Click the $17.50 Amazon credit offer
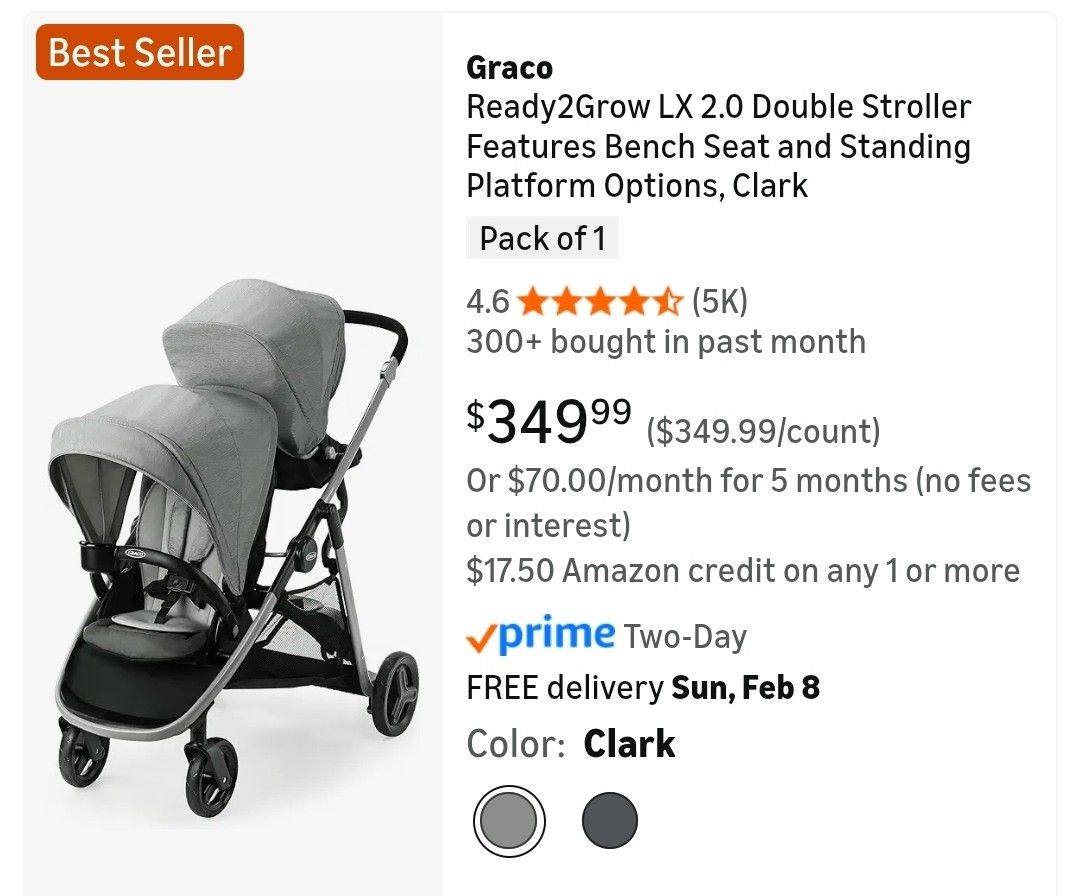1080x896 pixels. point(743,571)
